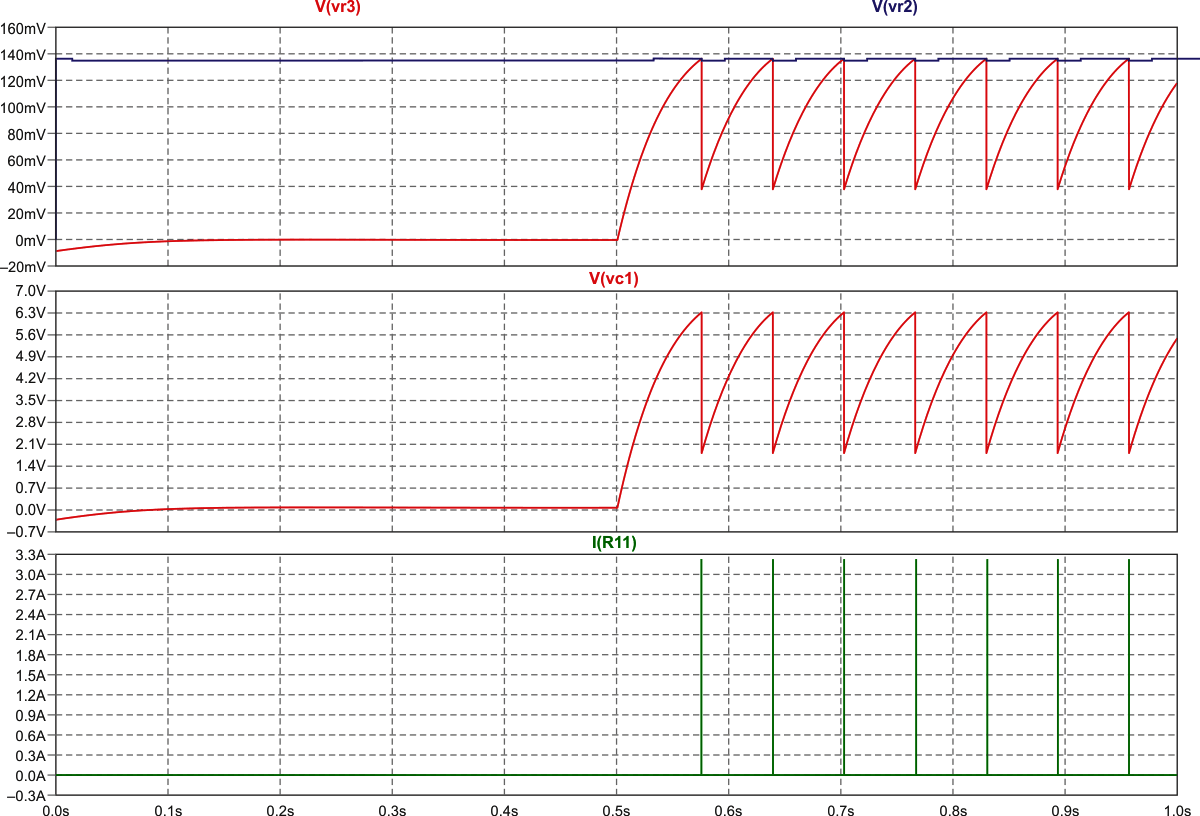
Task: Click the 0.5s time axis label
Action: (x=616, y=809)
